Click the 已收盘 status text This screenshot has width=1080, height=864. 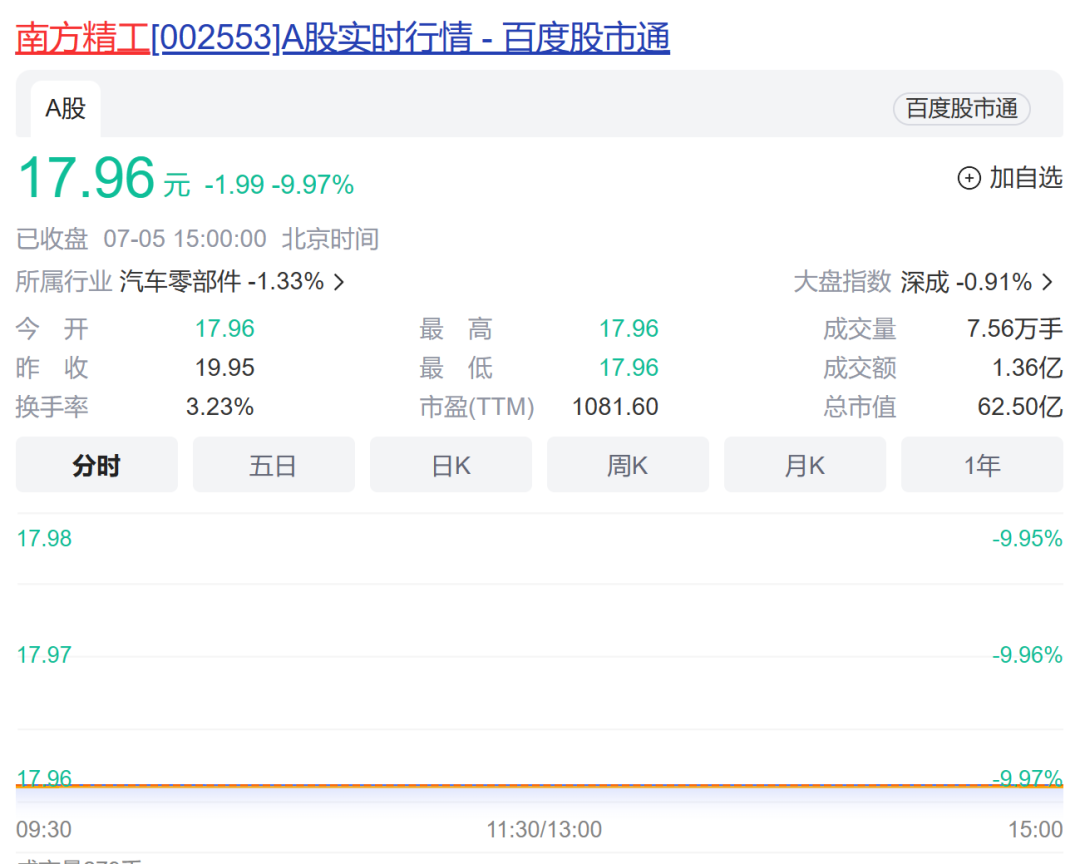[x=52, y=239]
